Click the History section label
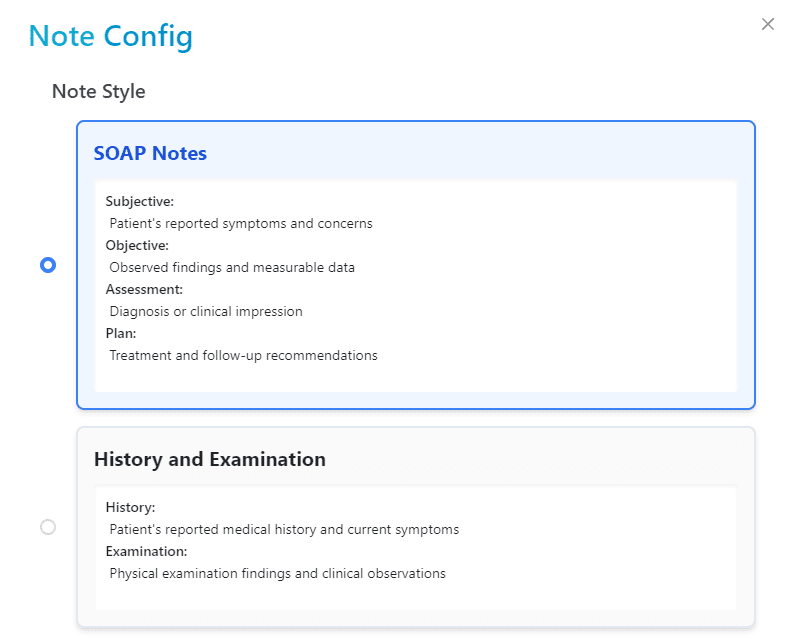Image resolution: width=791 pixels, height=642 pixels. (131, 507)
